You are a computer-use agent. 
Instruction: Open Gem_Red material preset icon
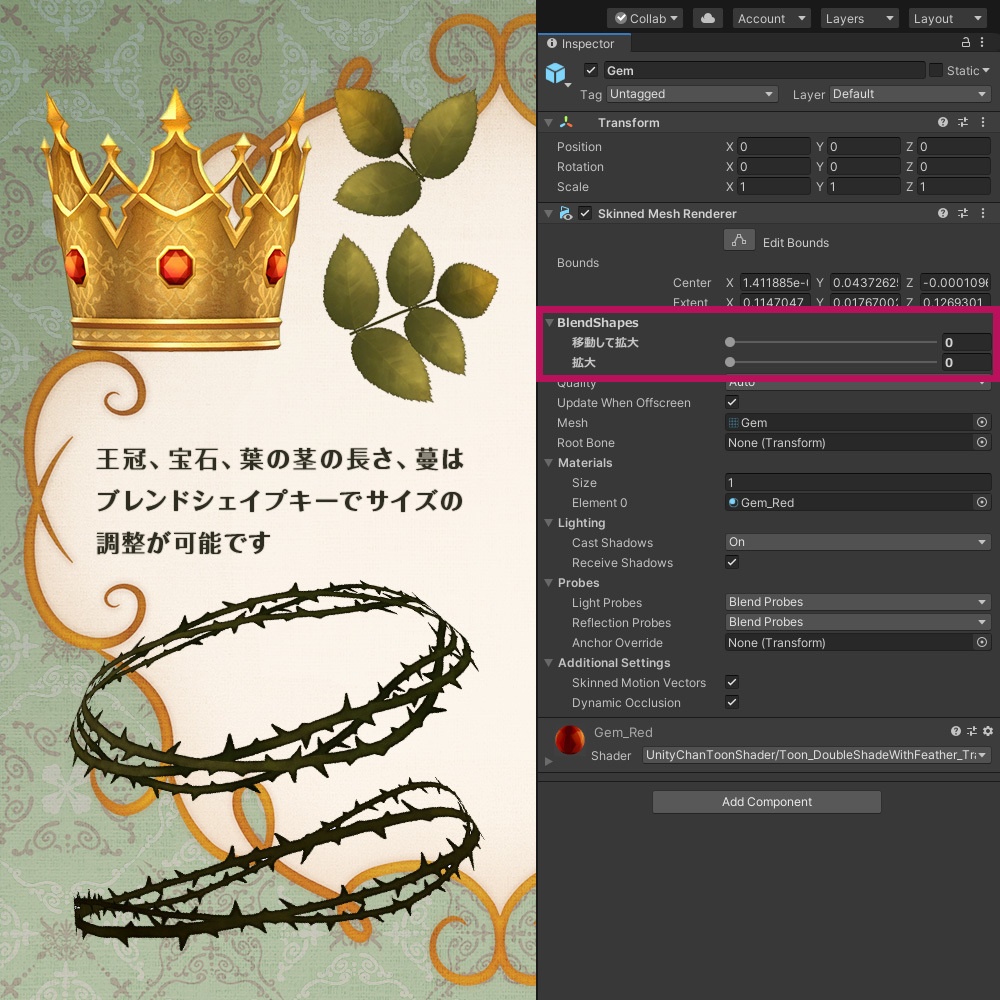971,731
